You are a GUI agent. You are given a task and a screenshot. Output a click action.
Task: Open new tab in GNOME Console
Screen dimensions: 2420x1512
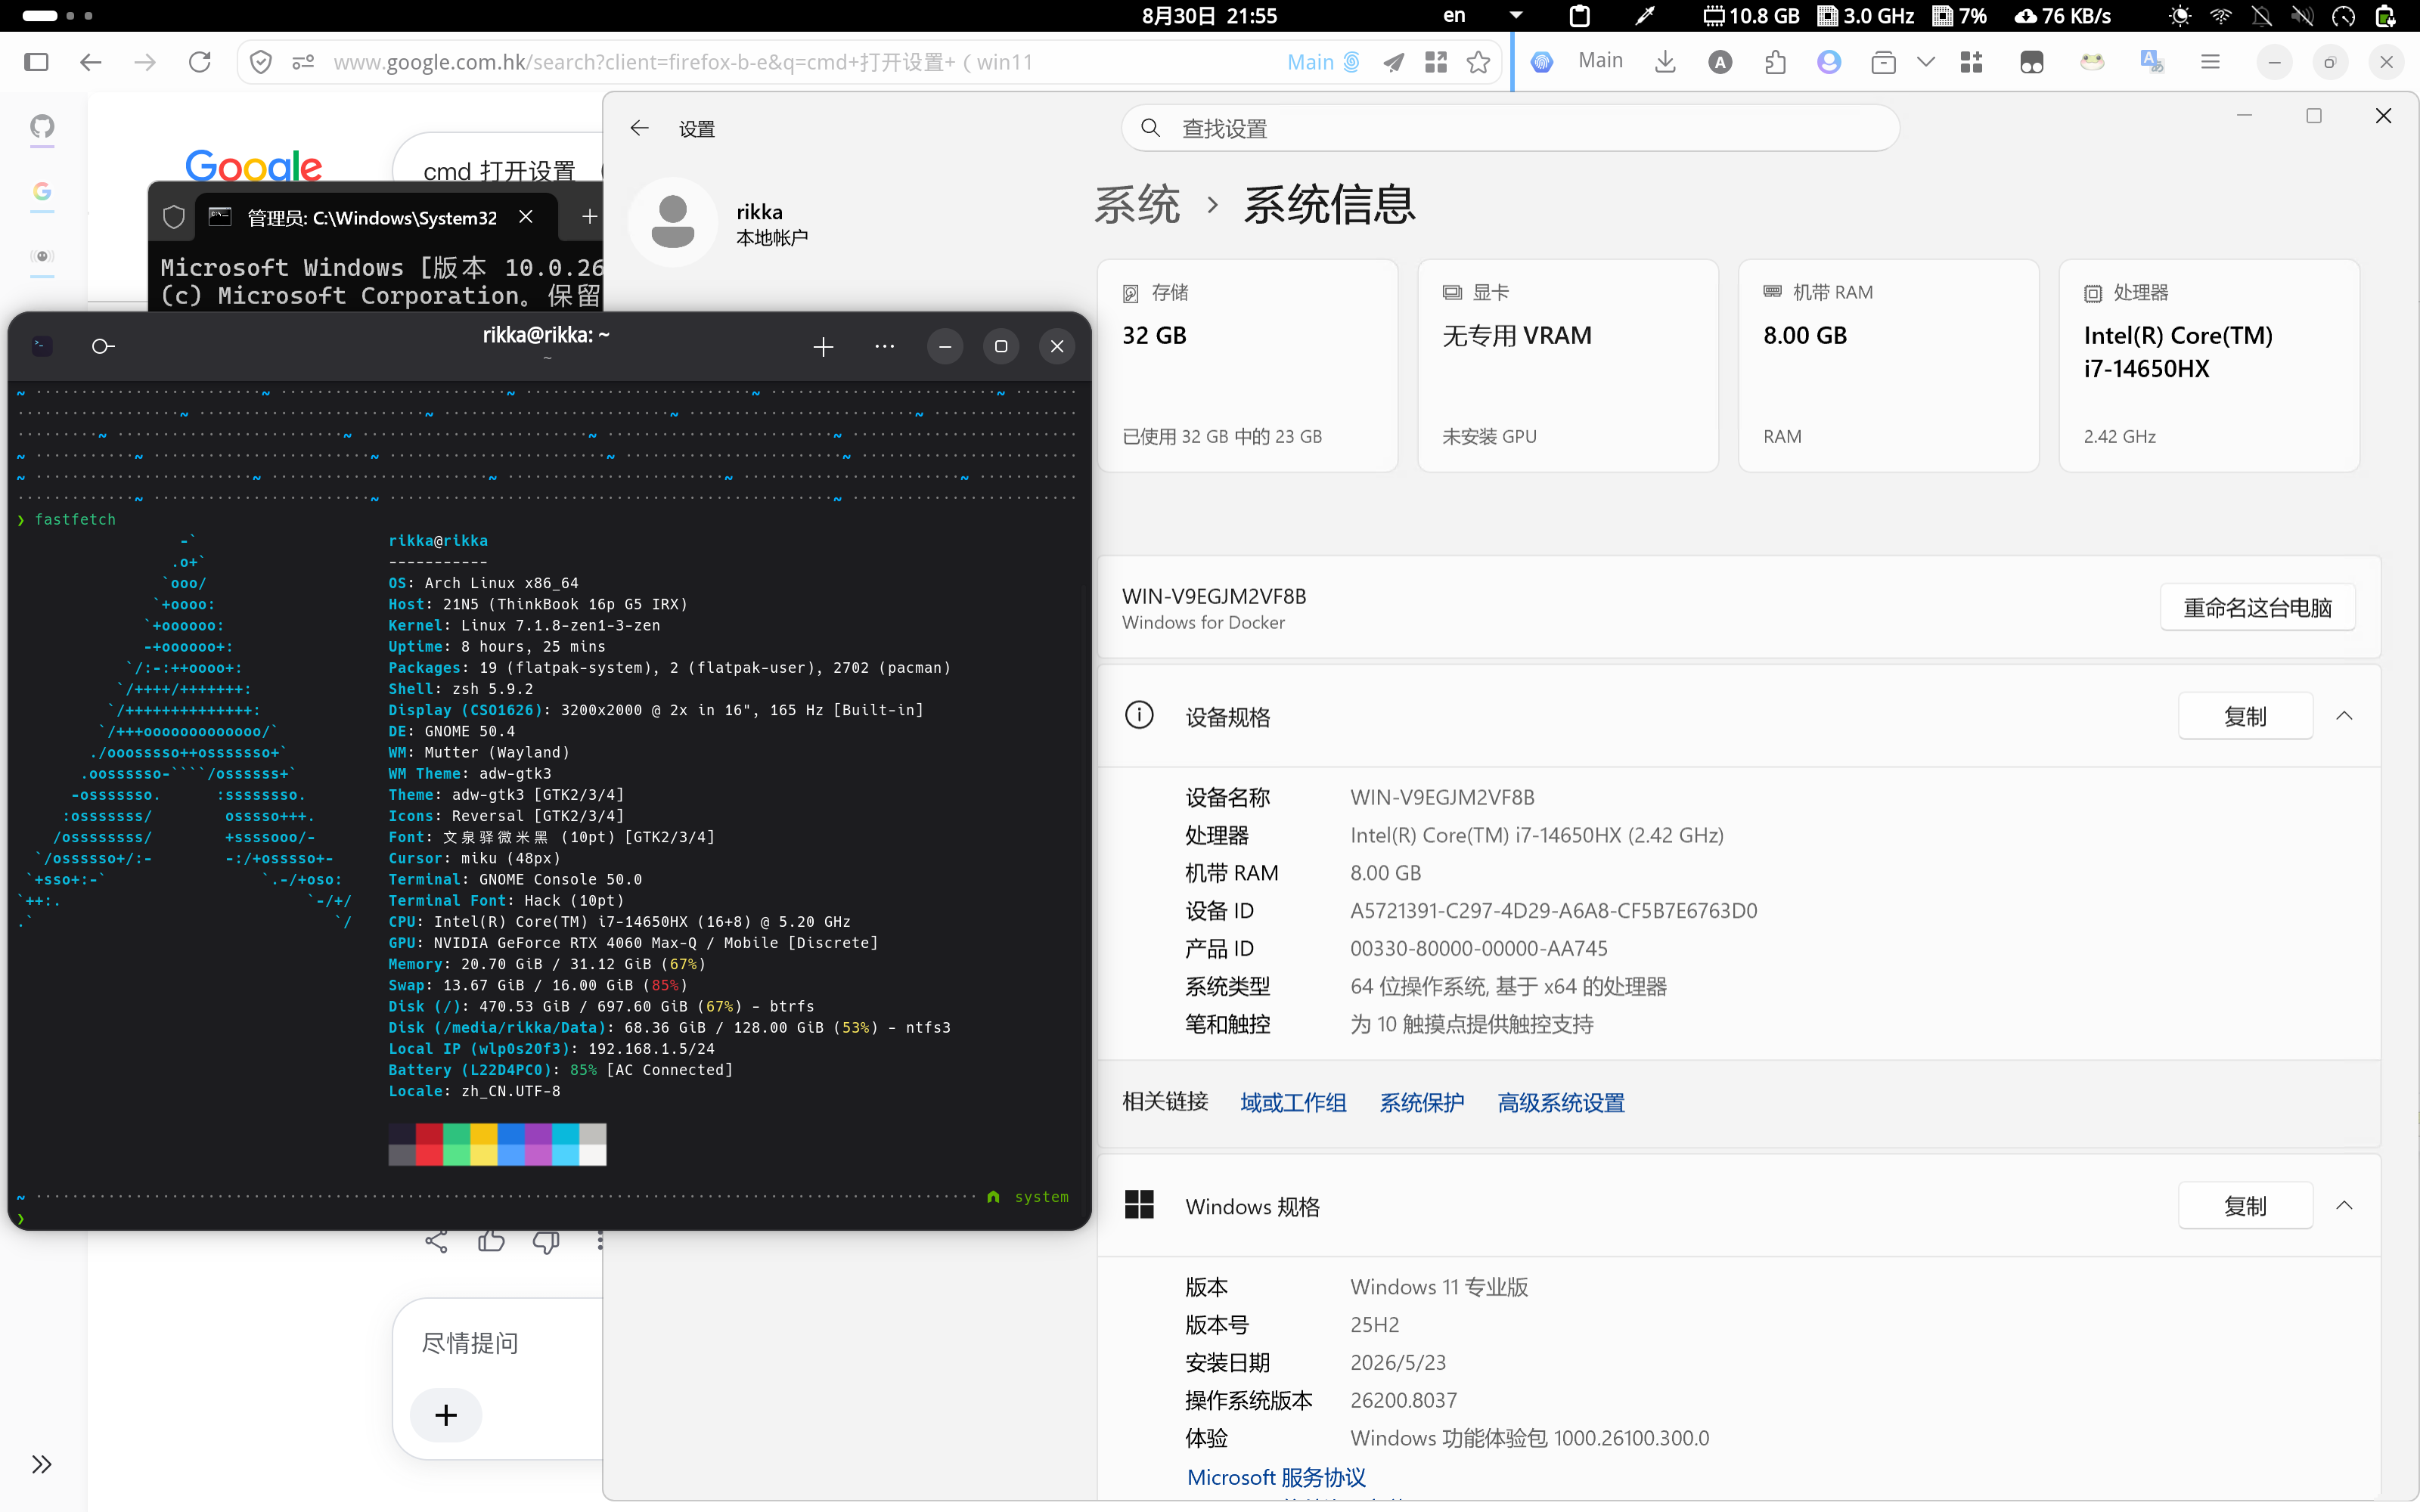pyautogui.click(x=823, y=347)
